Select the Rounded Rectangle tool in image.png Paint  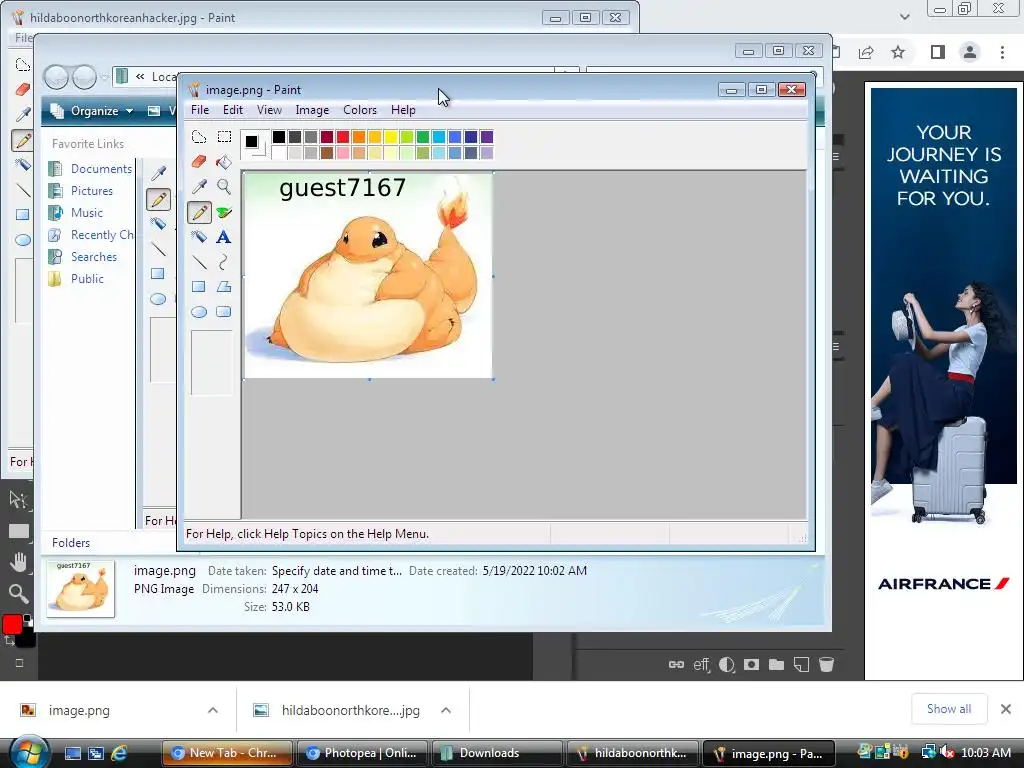[224, 312]
